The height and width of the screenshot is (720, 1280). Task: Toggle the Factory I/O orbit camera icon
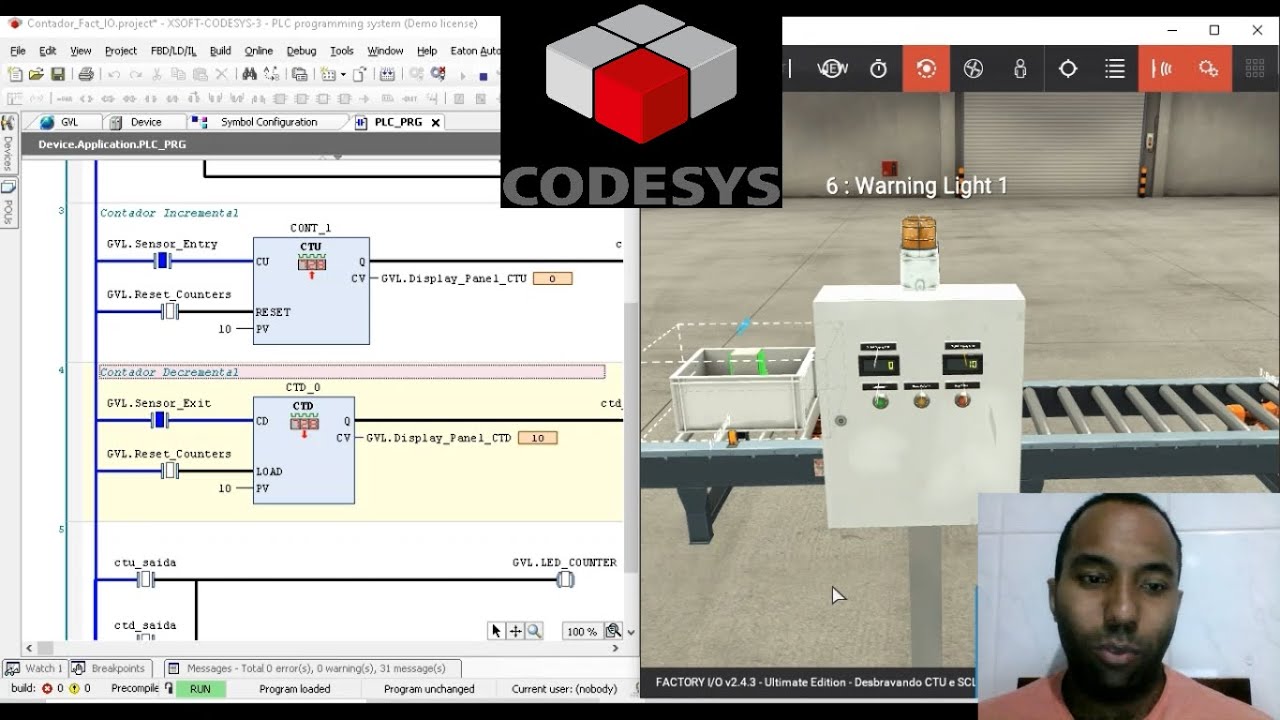[926, 68]
